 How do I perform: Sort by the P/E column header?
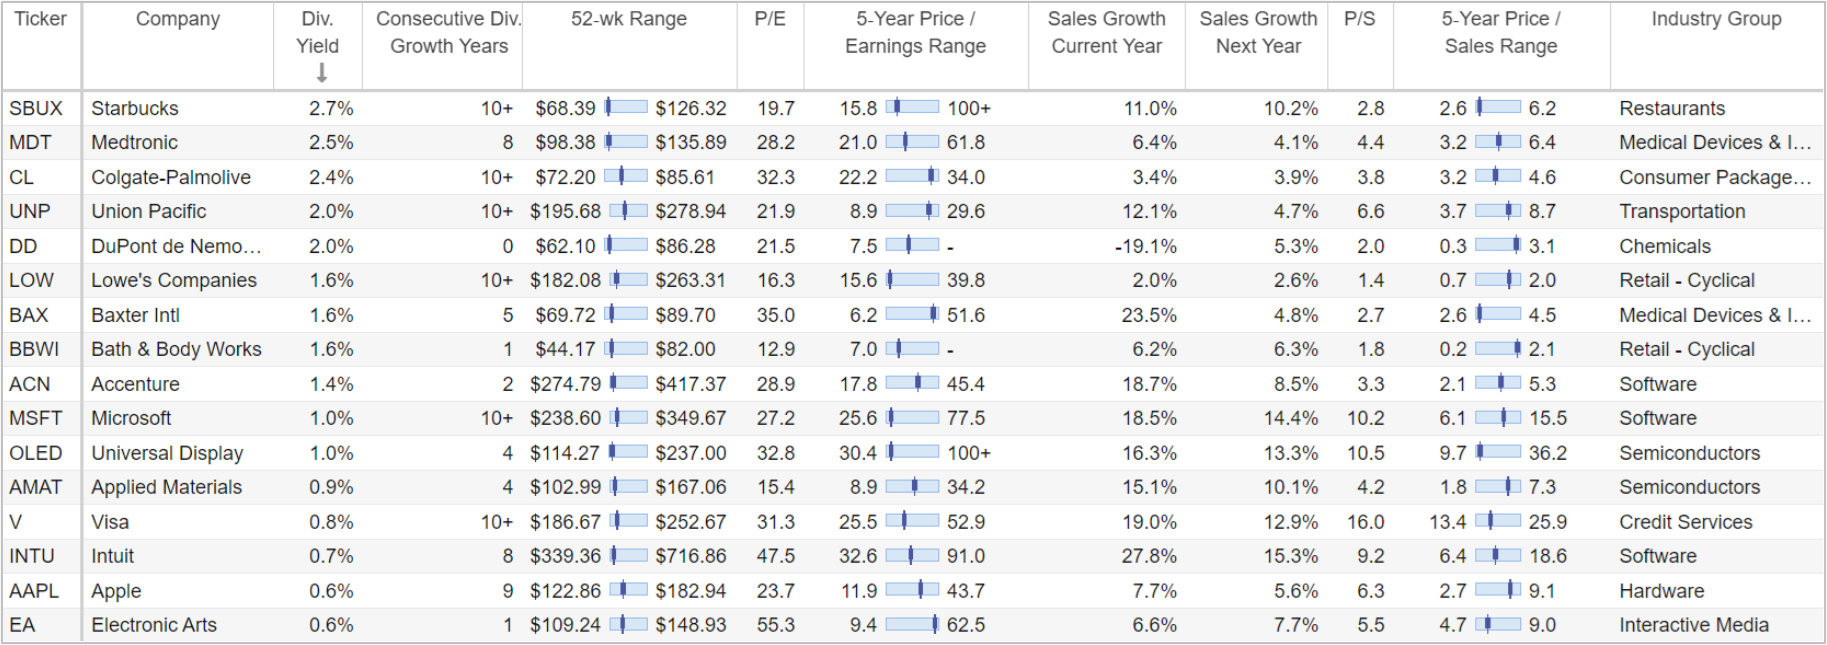[770, 19]
